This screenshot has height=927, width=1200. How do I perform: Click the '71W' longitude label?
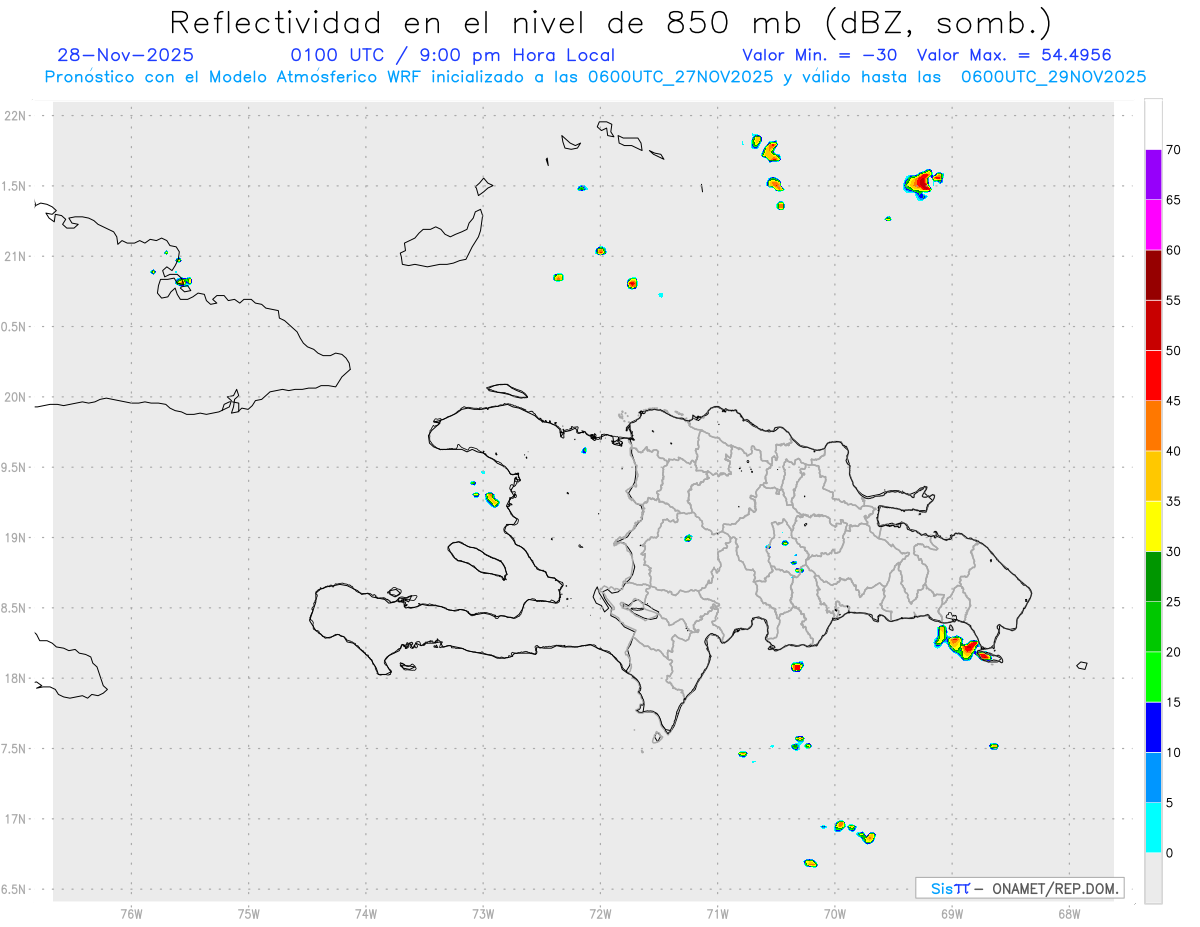click(x=717, y=913)
